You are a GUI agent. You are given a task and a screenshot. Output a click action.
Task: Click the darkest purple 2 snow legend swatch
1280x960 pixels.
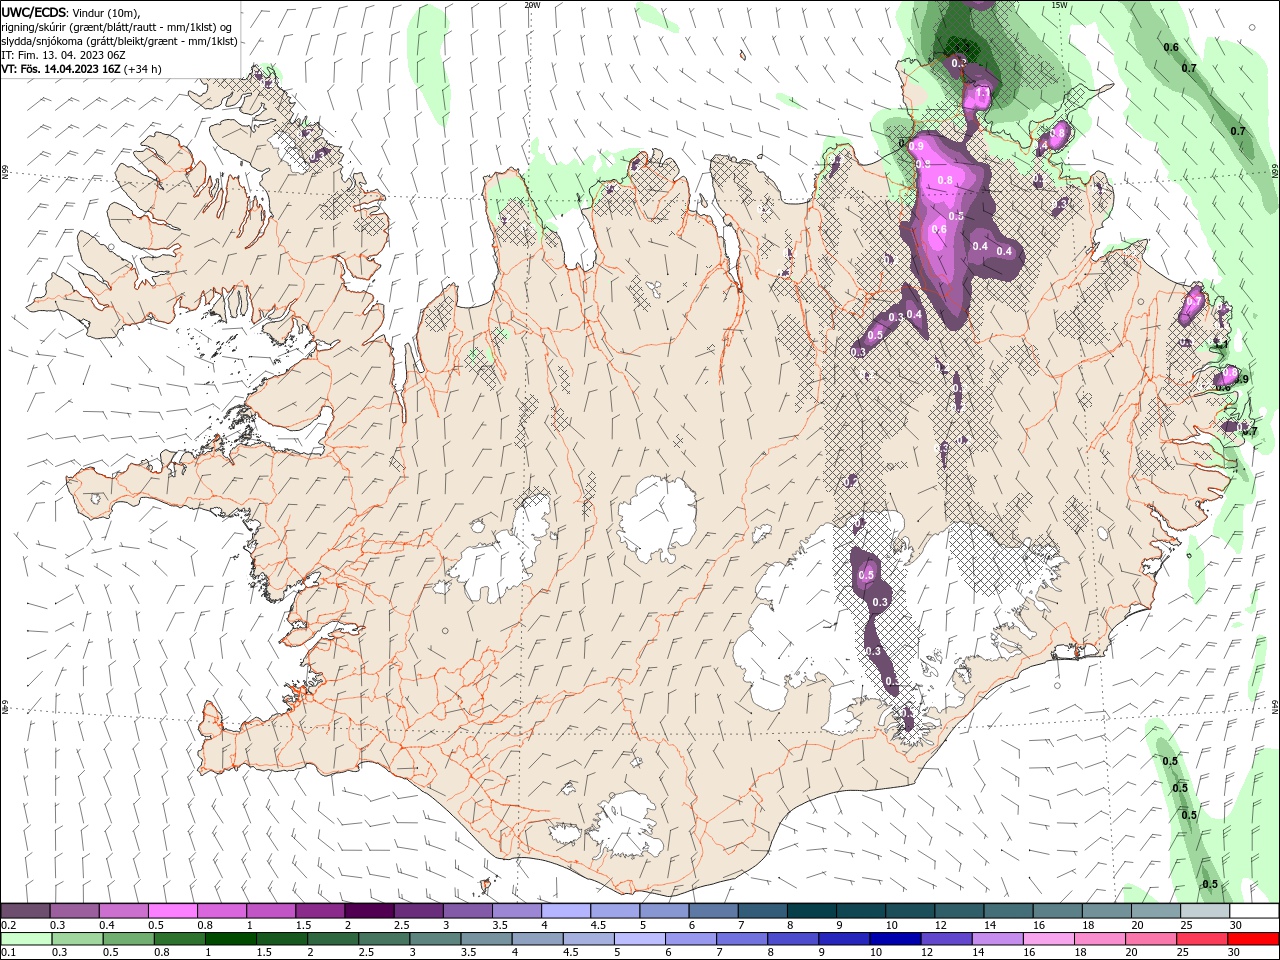coord(369,911)
